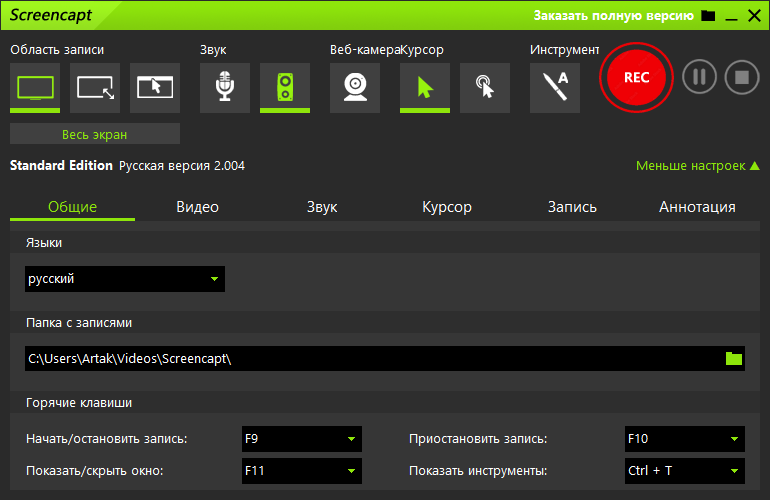Open the annotation tool (Инструмент)
Screen dimensions: 770x500
(554, 87)
